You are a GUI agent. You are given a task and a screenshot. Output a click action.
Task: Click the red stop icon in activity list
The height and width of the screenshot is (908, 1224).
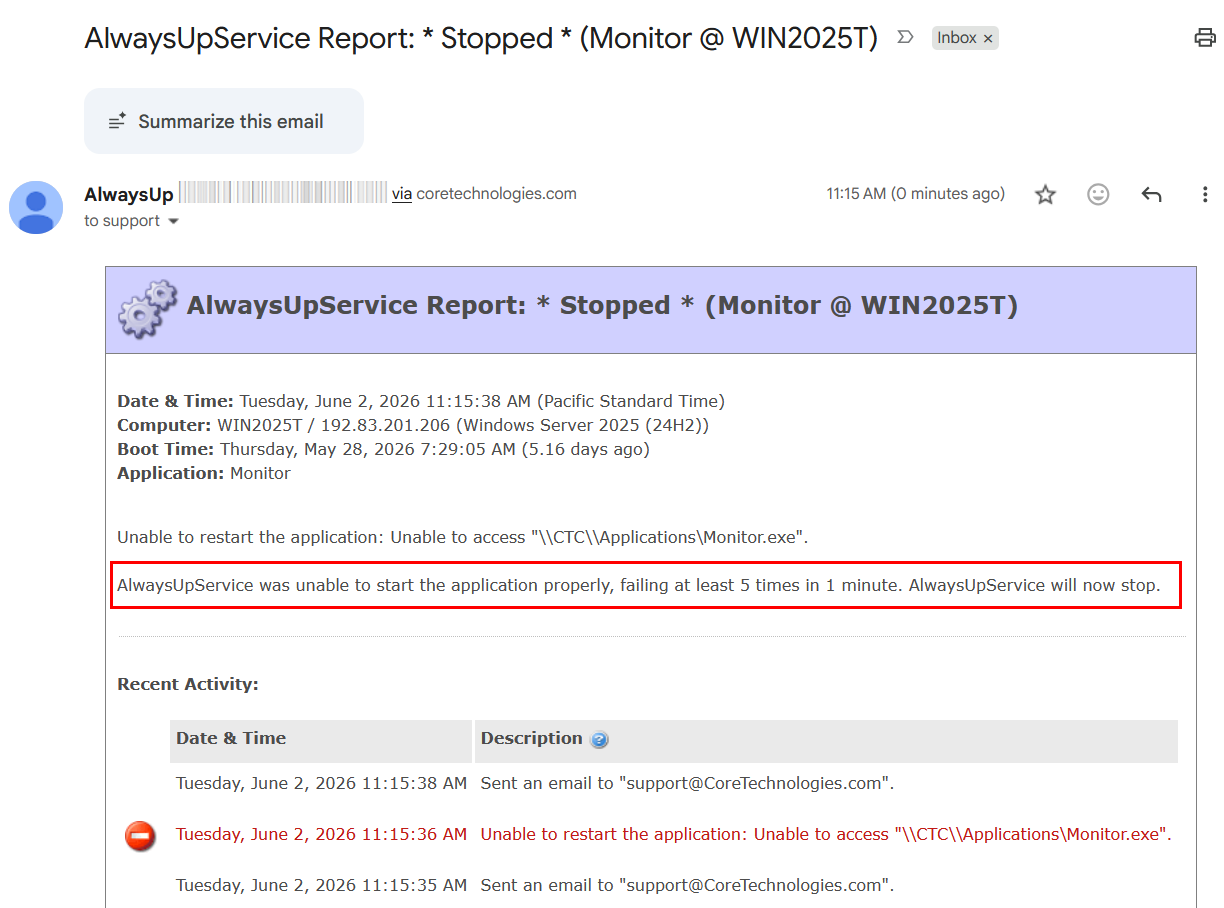[x=140, y=835]
